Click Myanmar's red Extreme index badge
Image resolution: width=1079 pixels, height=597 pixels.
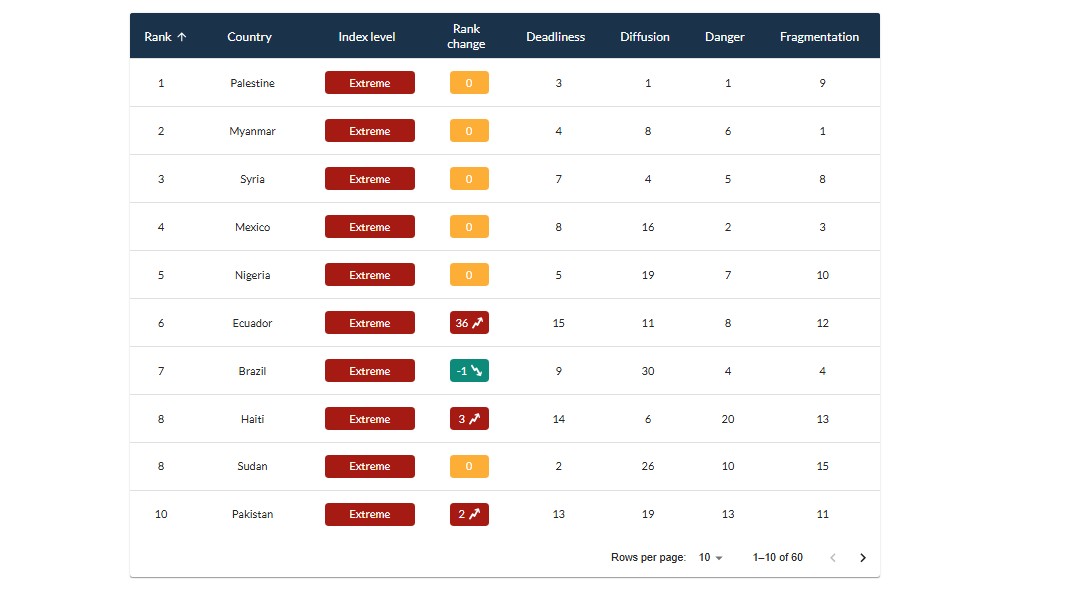[369, 131]
